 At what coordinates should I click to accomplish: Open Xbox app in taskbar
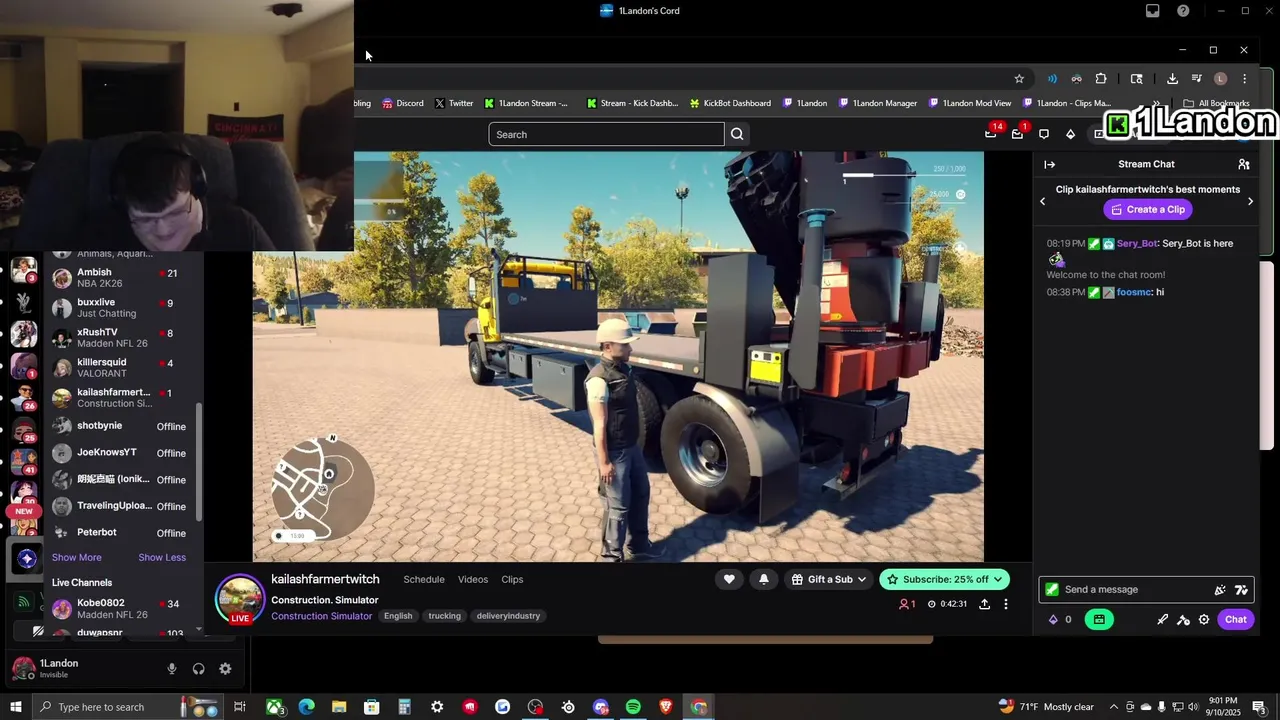point(274,707)
